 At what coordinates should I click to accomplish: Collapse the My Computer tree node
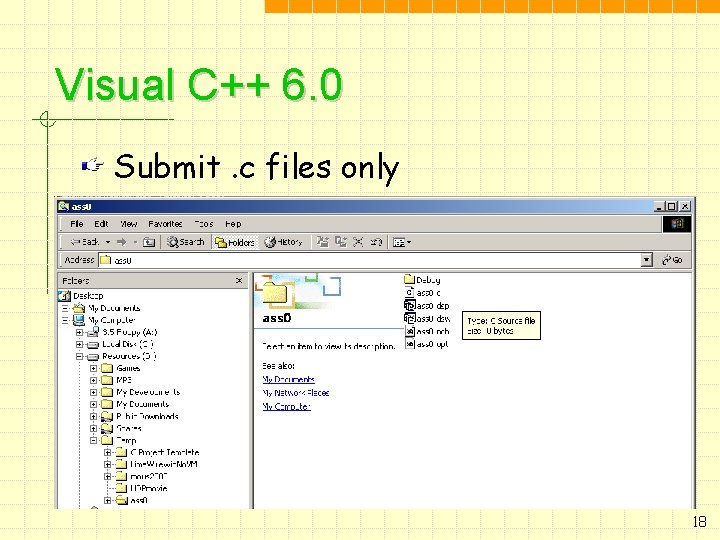[65, 320]
